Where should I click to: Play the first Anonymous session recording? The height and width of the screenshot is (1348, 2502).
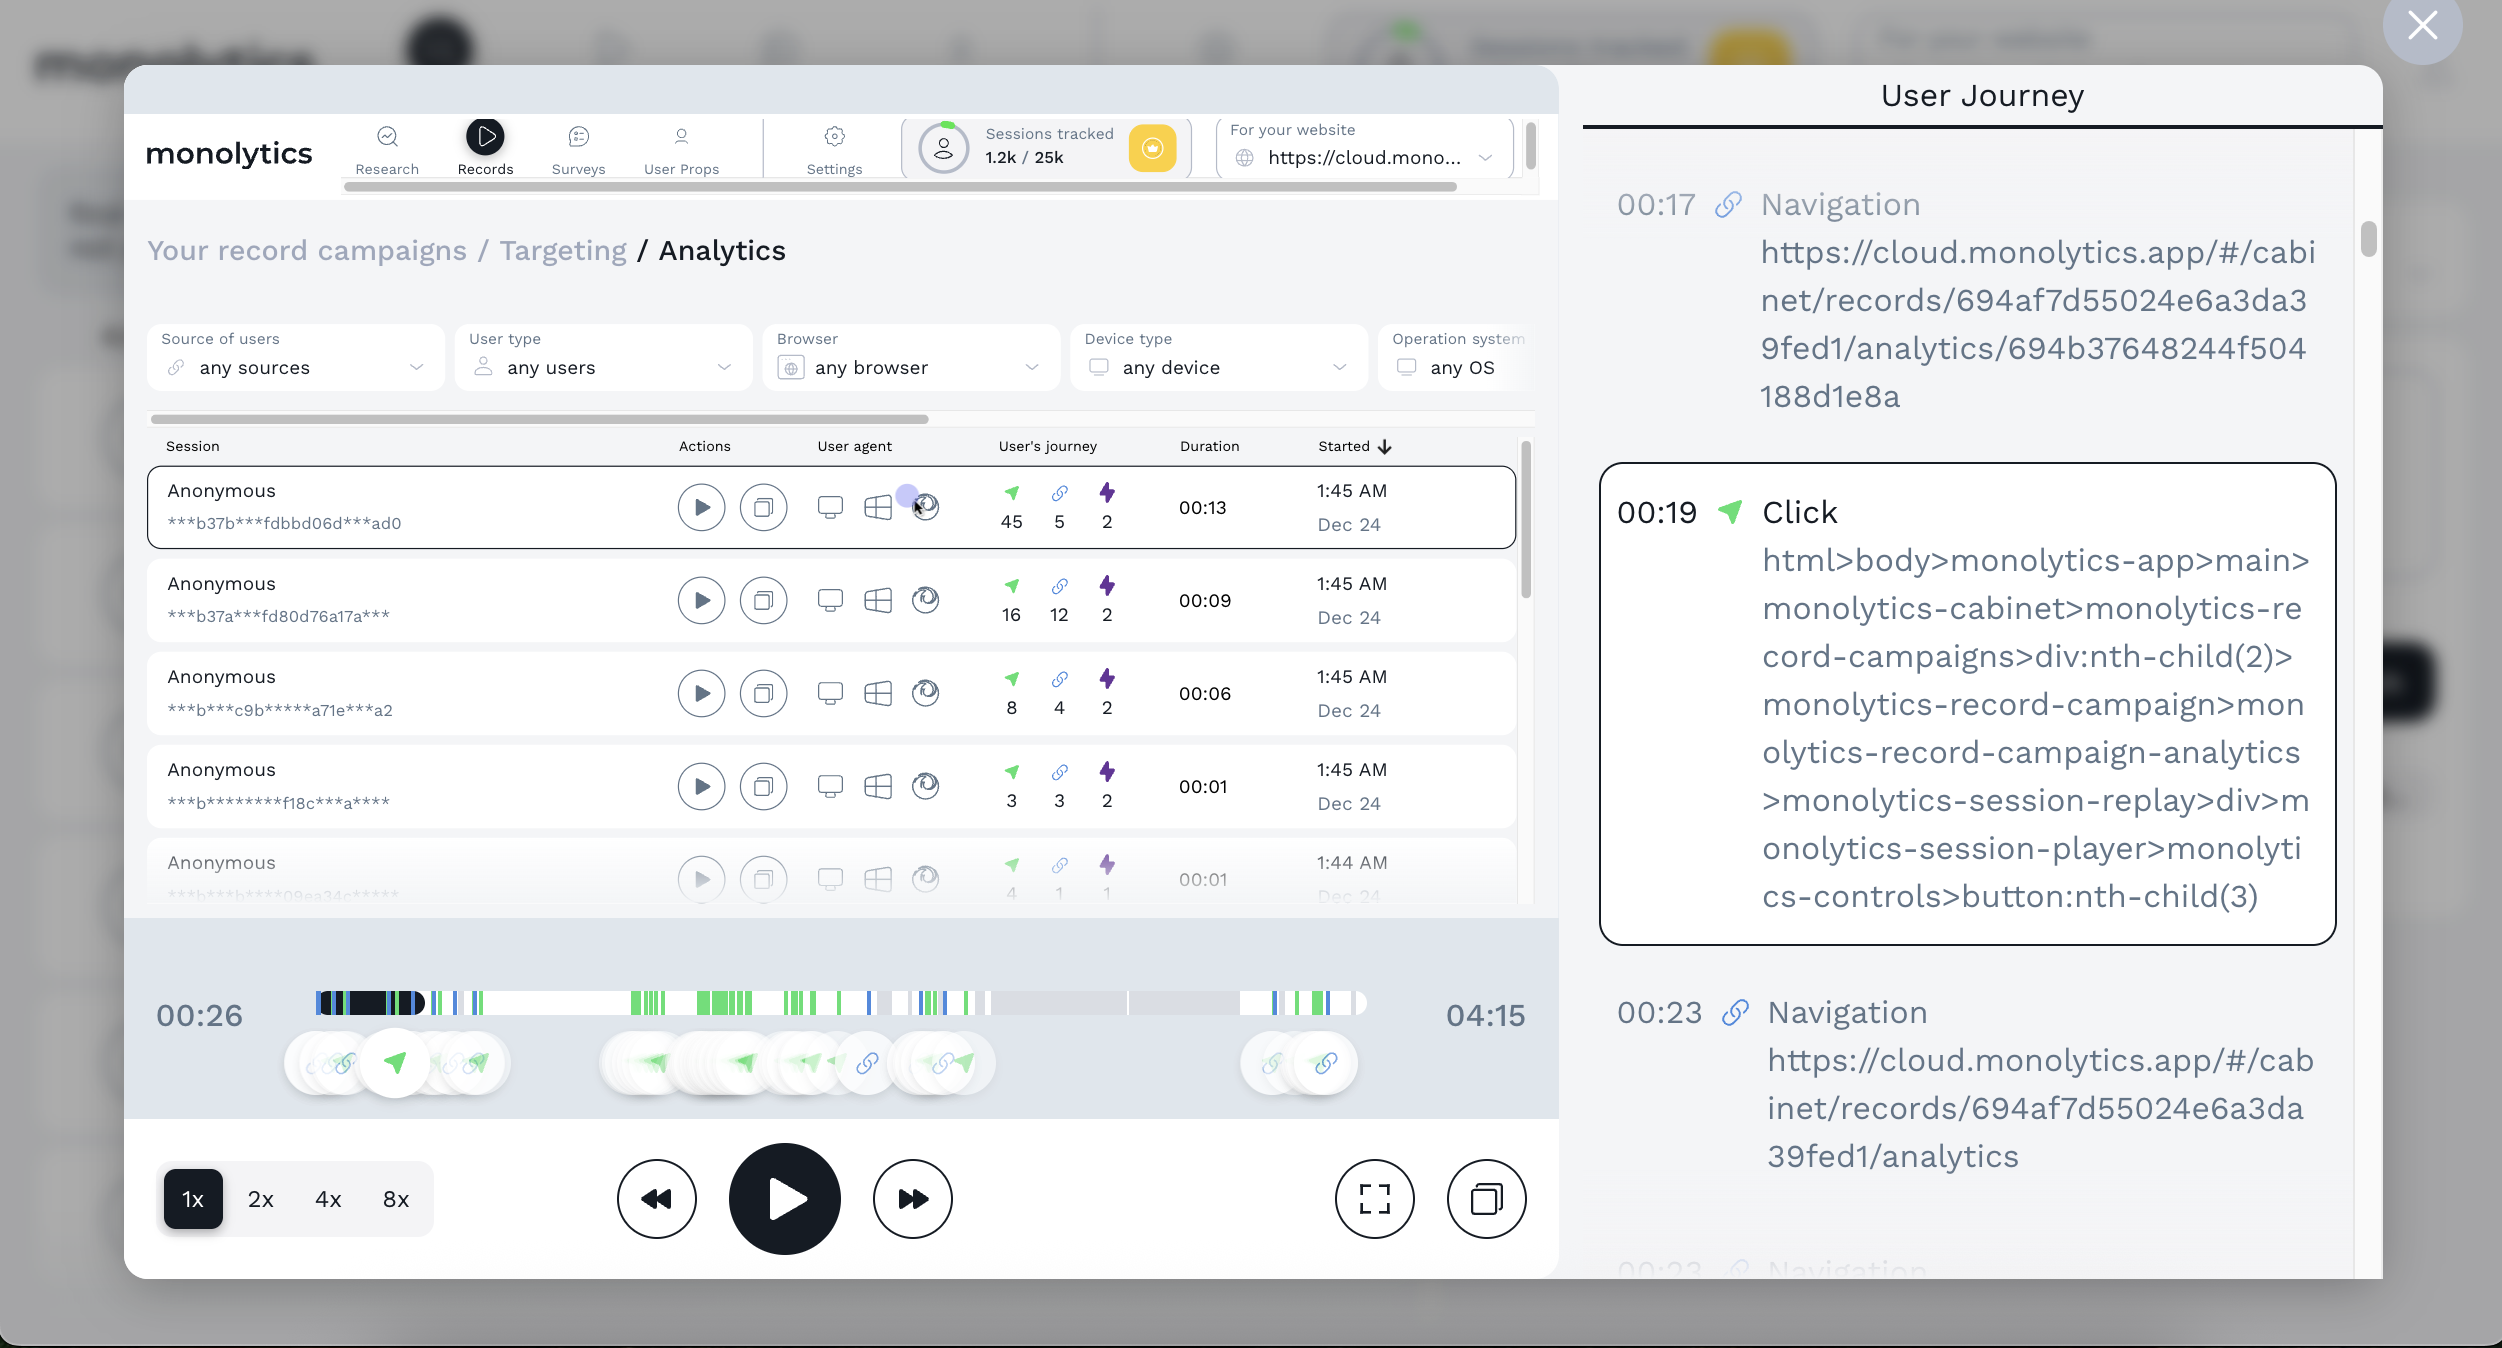tap(701, 507)
